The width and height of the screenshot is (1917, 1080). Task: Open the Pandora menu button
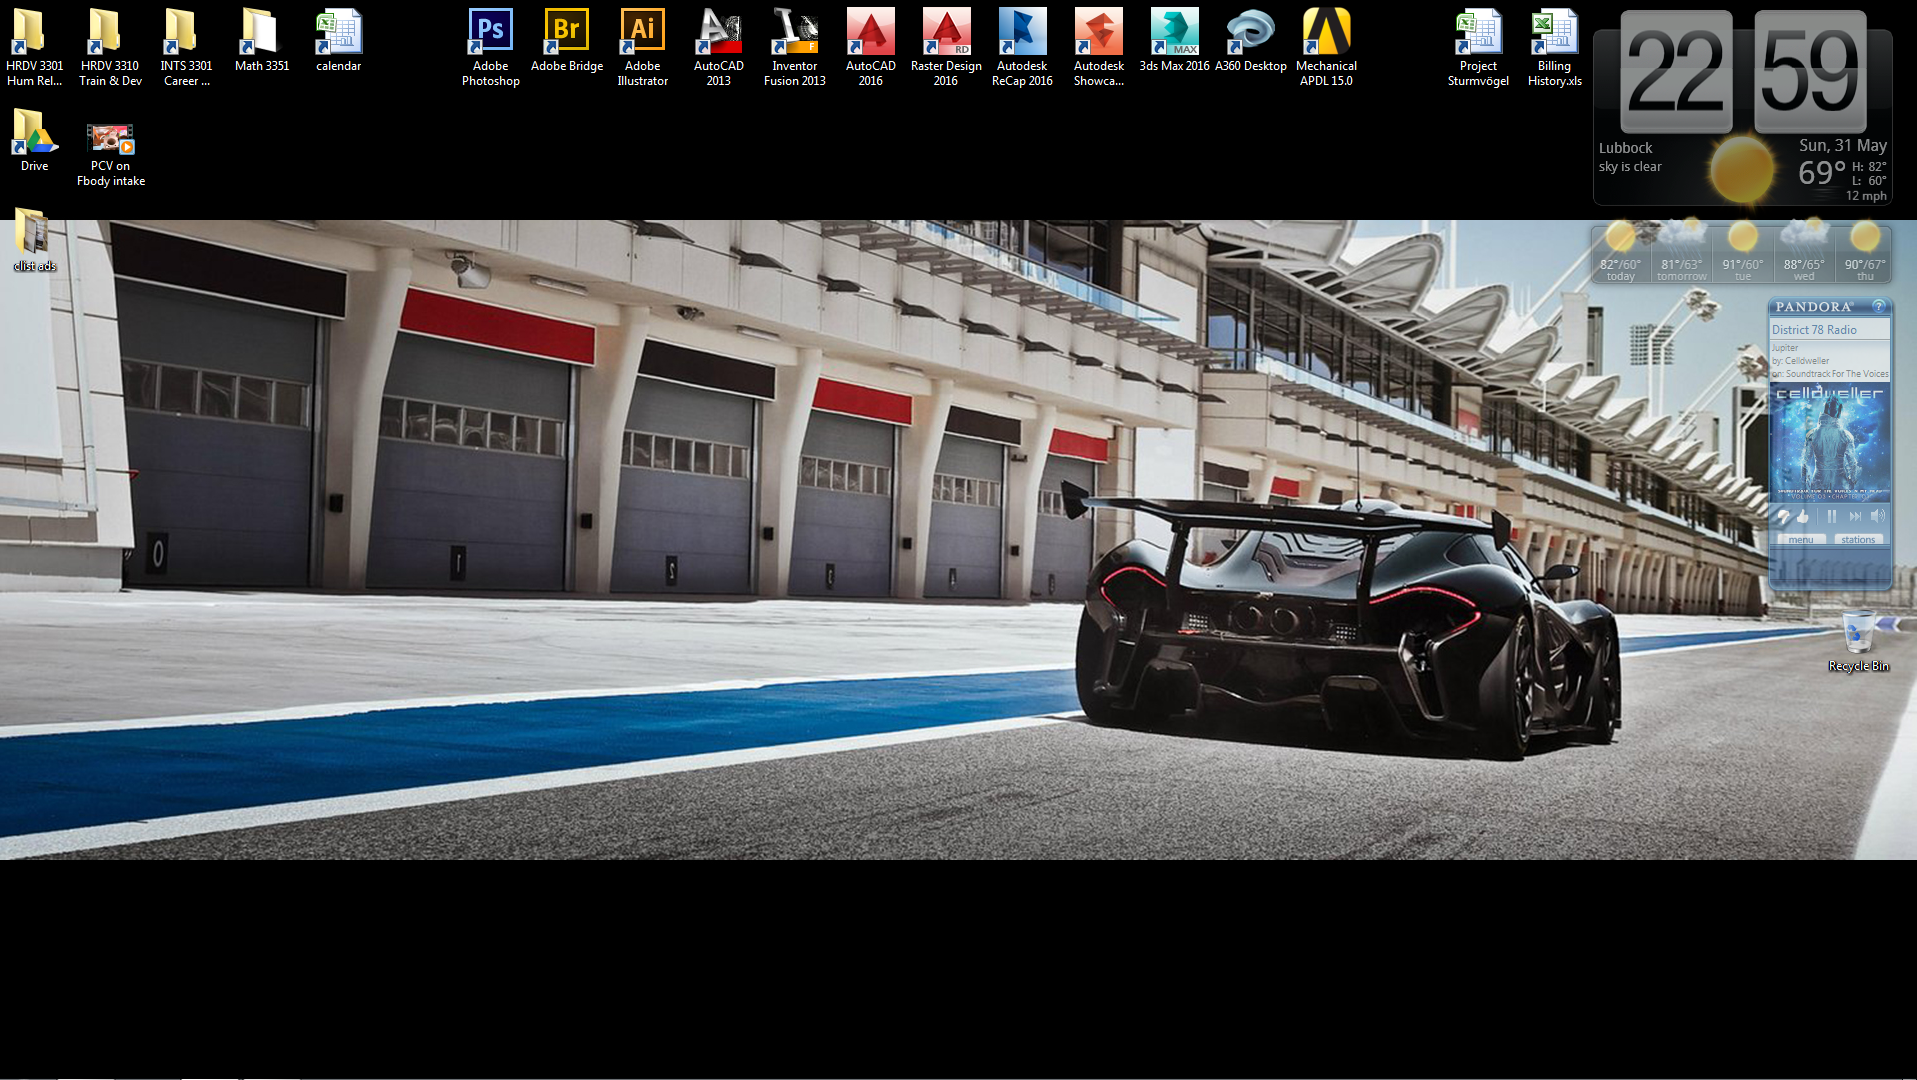(x=1800, y=539)
